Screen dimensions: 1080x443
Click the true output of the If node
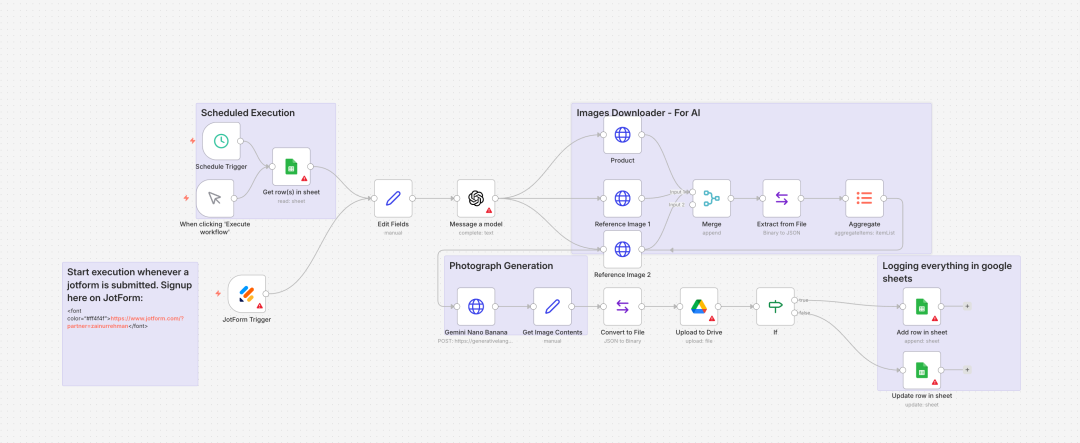coord(796,300)
